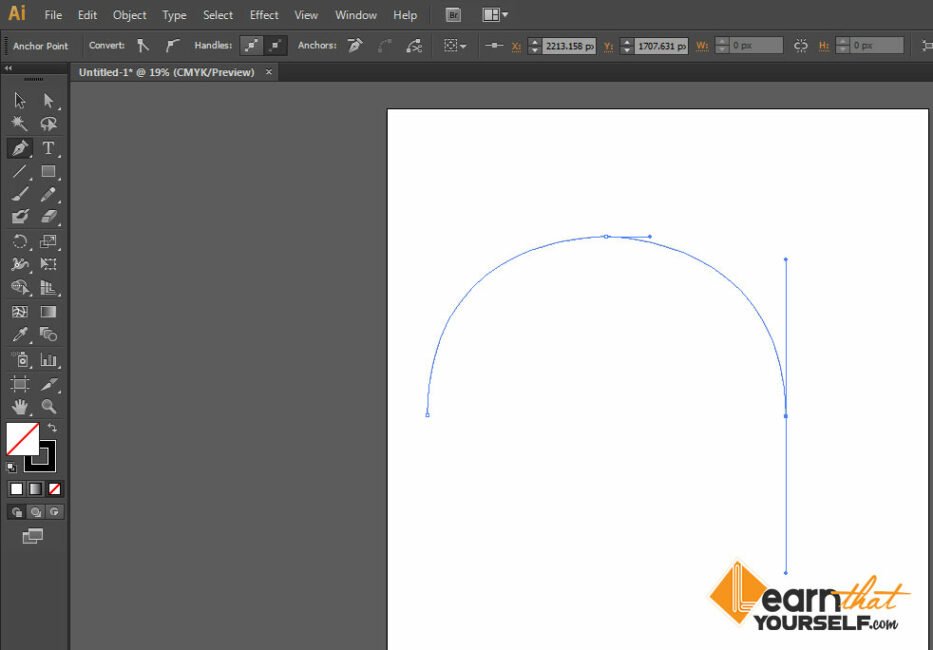Open the Object menu
Viewport: 933px width, 650px height.
coord(129,14)
